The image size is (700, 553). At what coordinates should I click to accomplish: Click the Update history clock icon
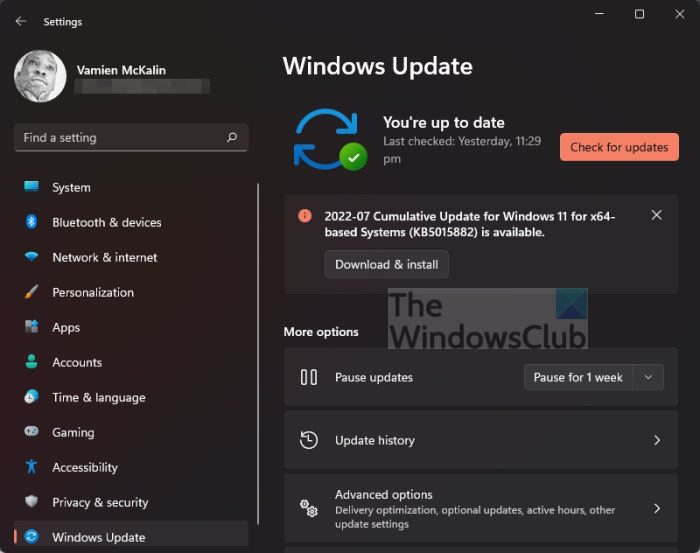(308, 440)
